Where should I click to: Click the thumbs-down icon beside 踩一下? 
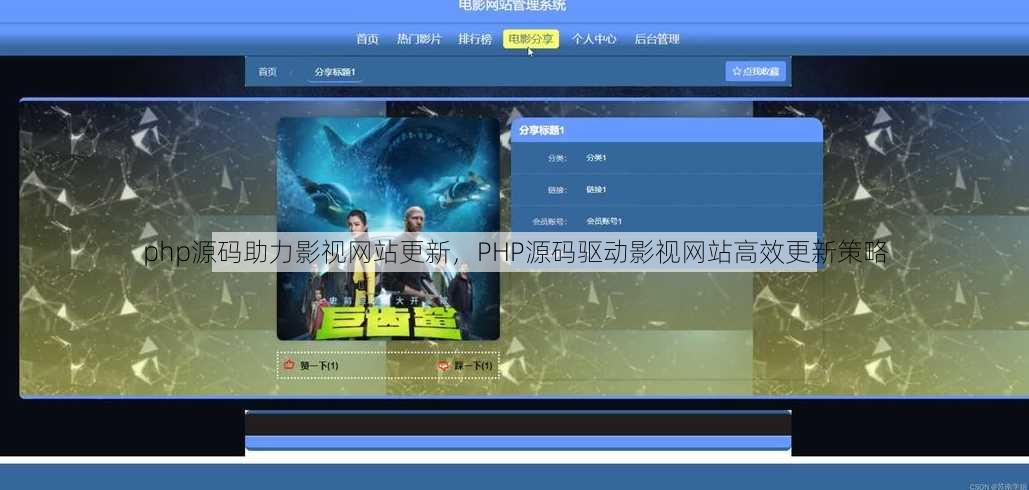(444, 365)
